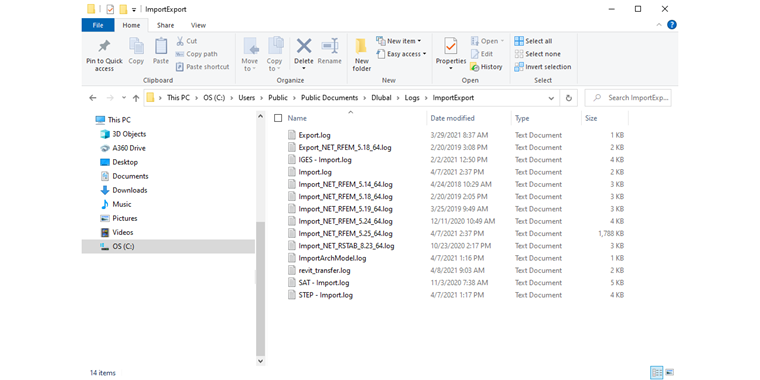
Task: Rename the selected file
Action: [x=330, y=51]
